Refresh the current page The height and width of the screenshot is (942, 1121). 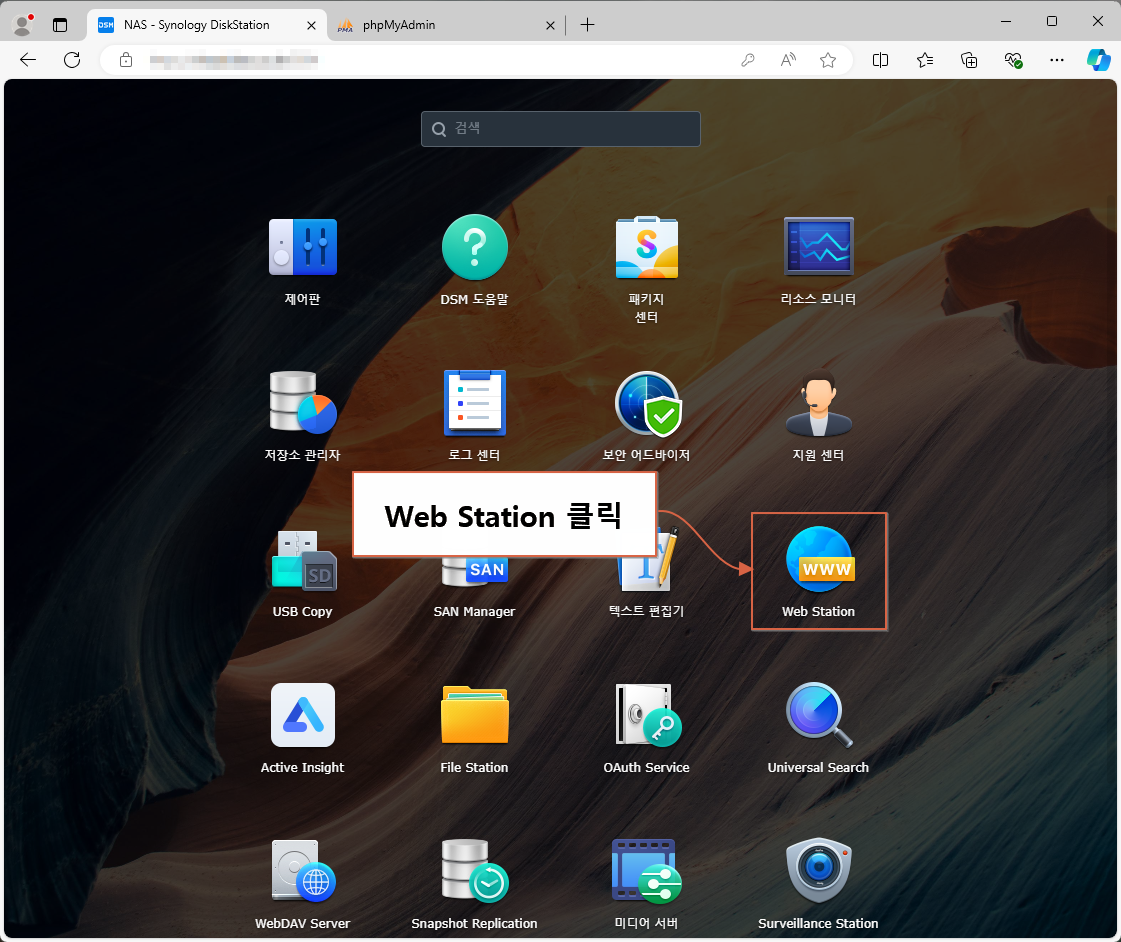click(71, 60)
